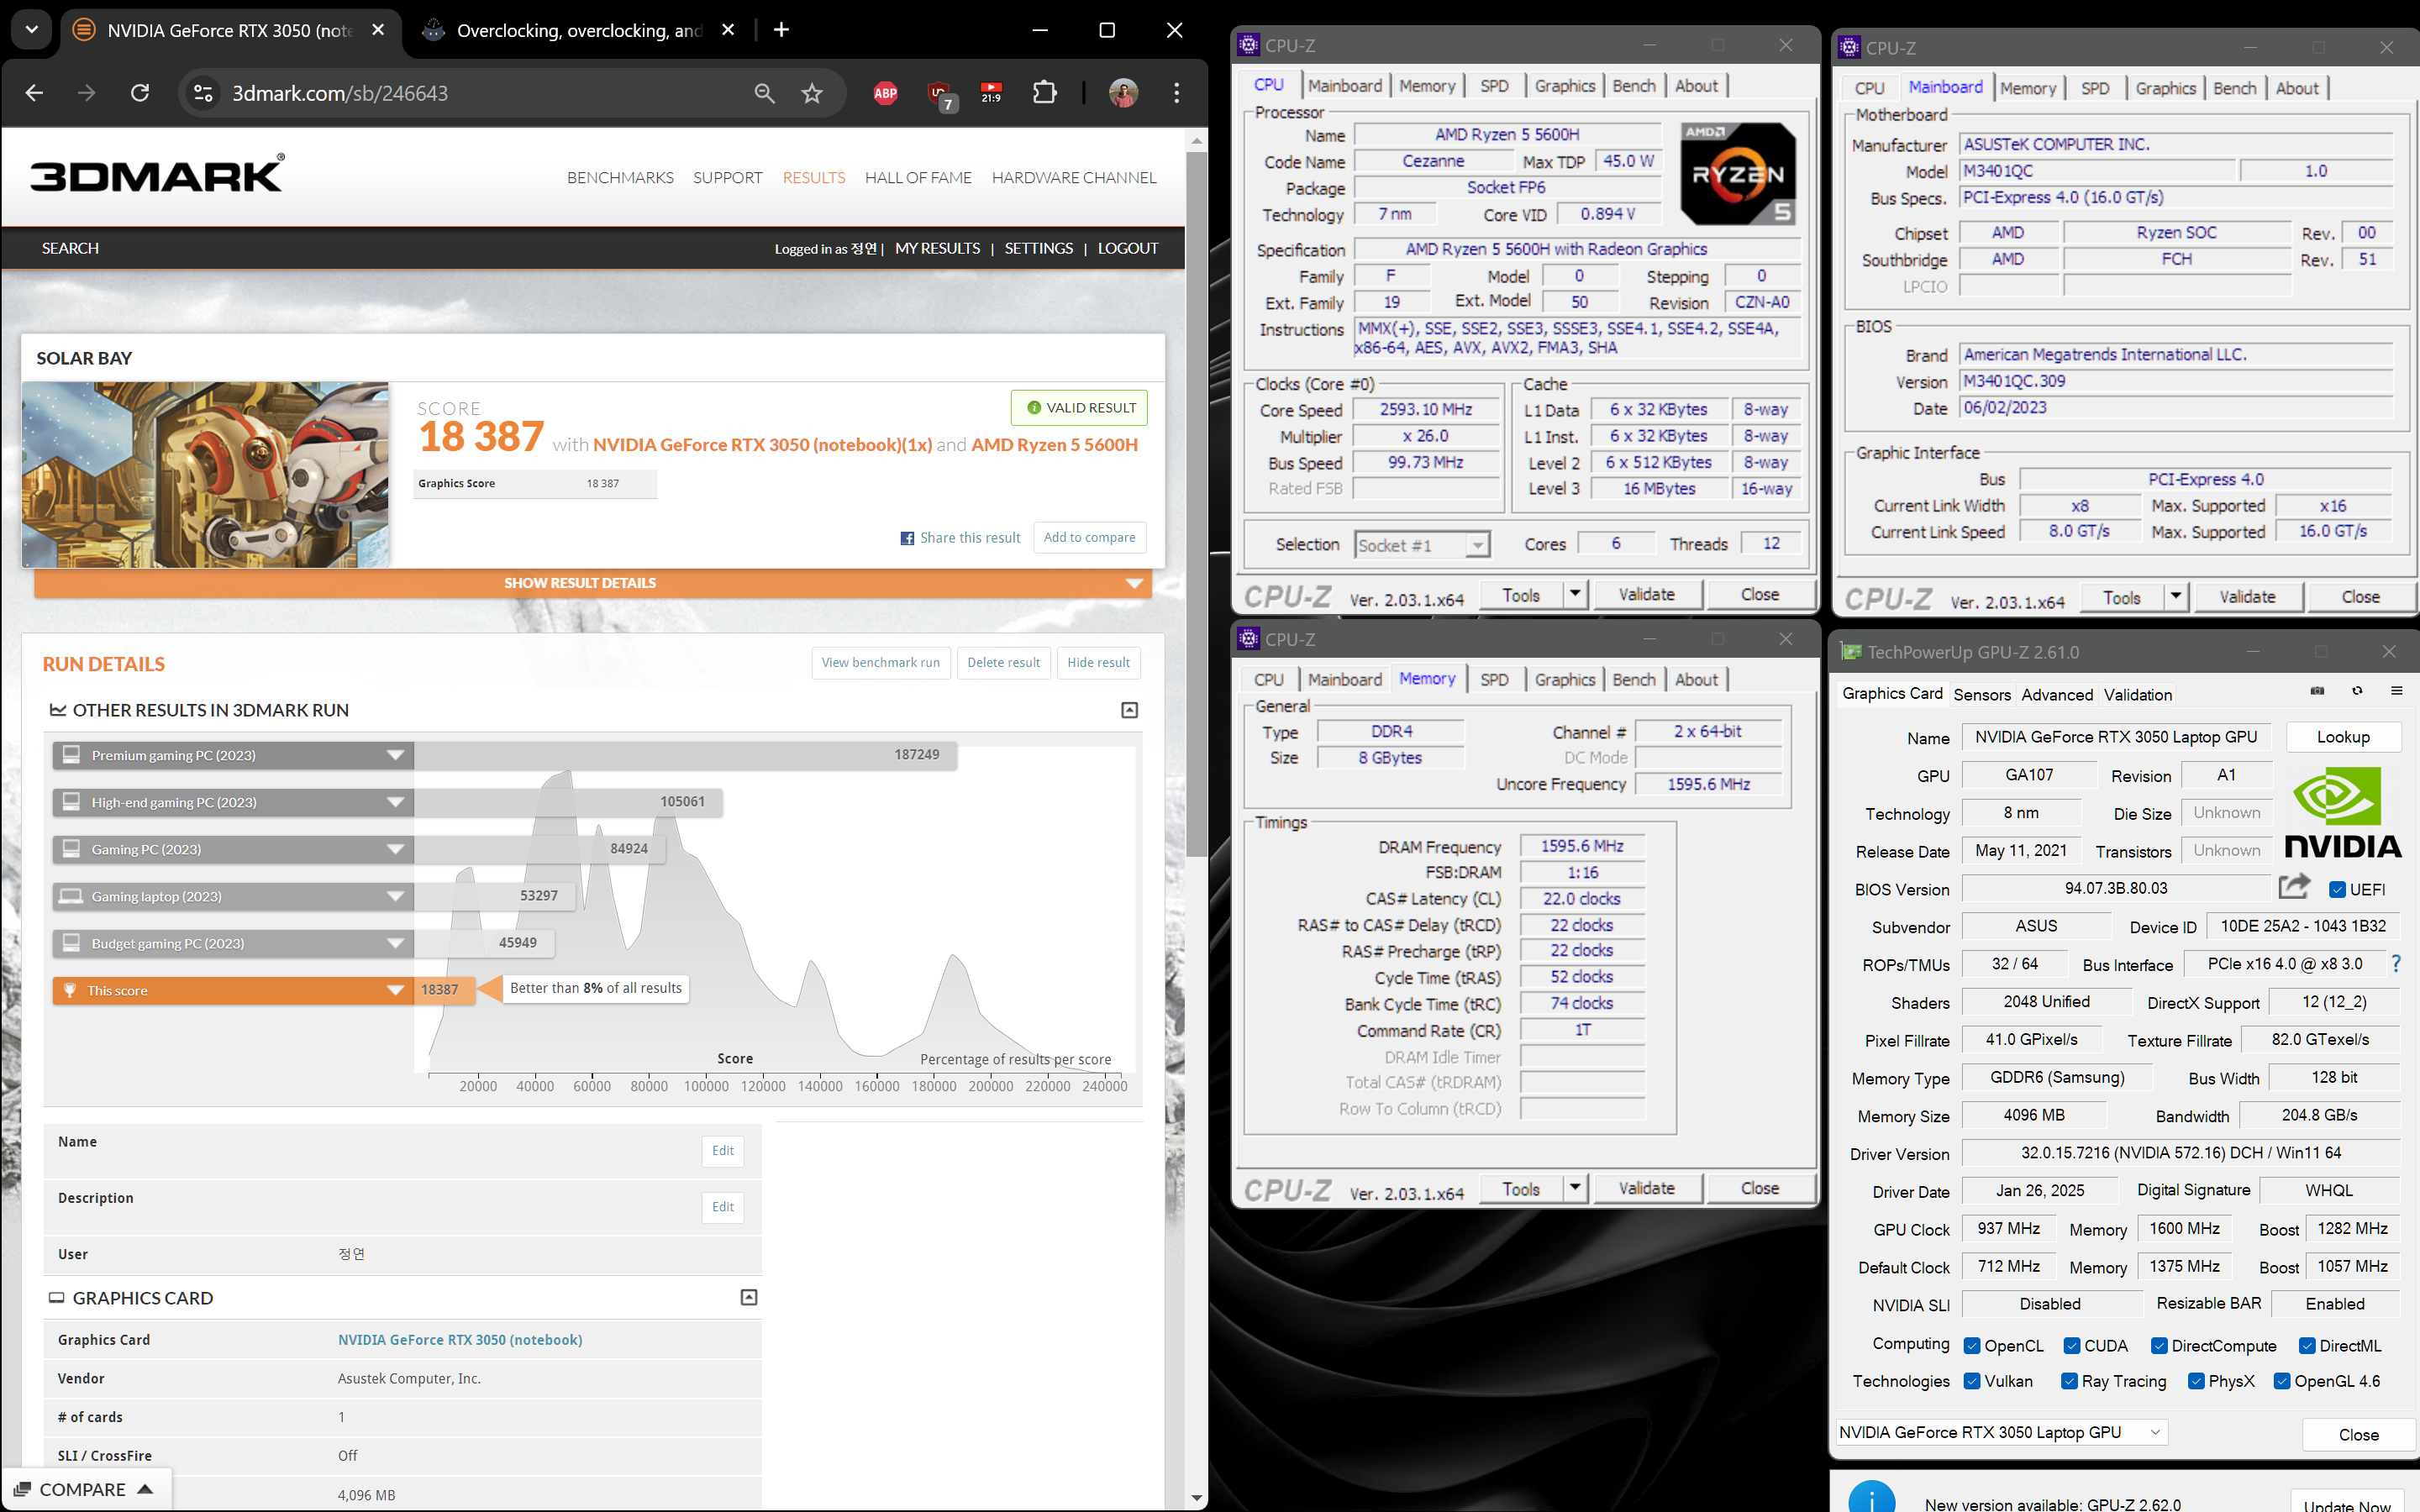Switch to Advanced tab in GPU-Z
The width and height of the screenshot is (2420, 1512).
pos(2057,694)
